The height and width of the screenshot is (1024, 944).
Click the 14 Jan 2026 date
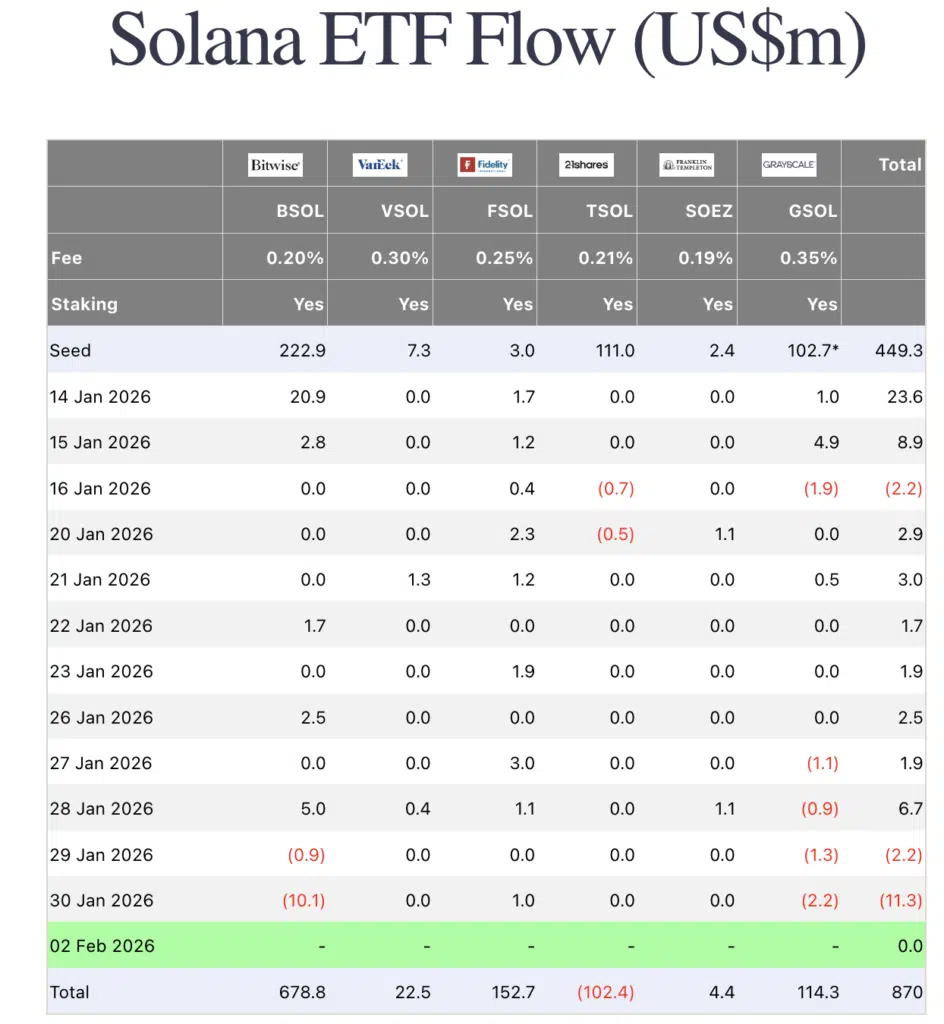coord(100,397)
